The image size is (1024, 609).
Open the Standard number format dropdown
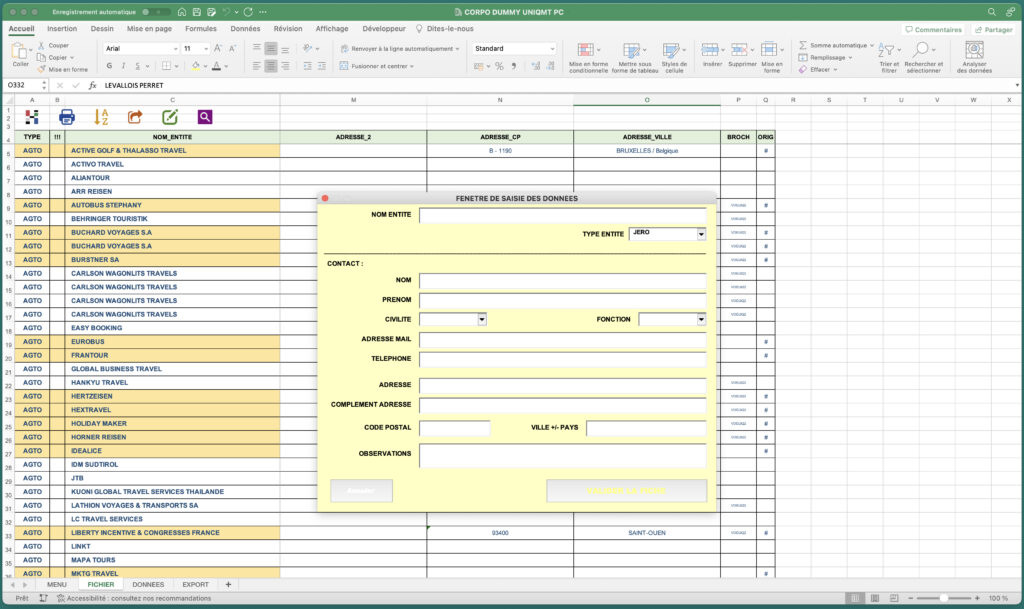(552, 49)
